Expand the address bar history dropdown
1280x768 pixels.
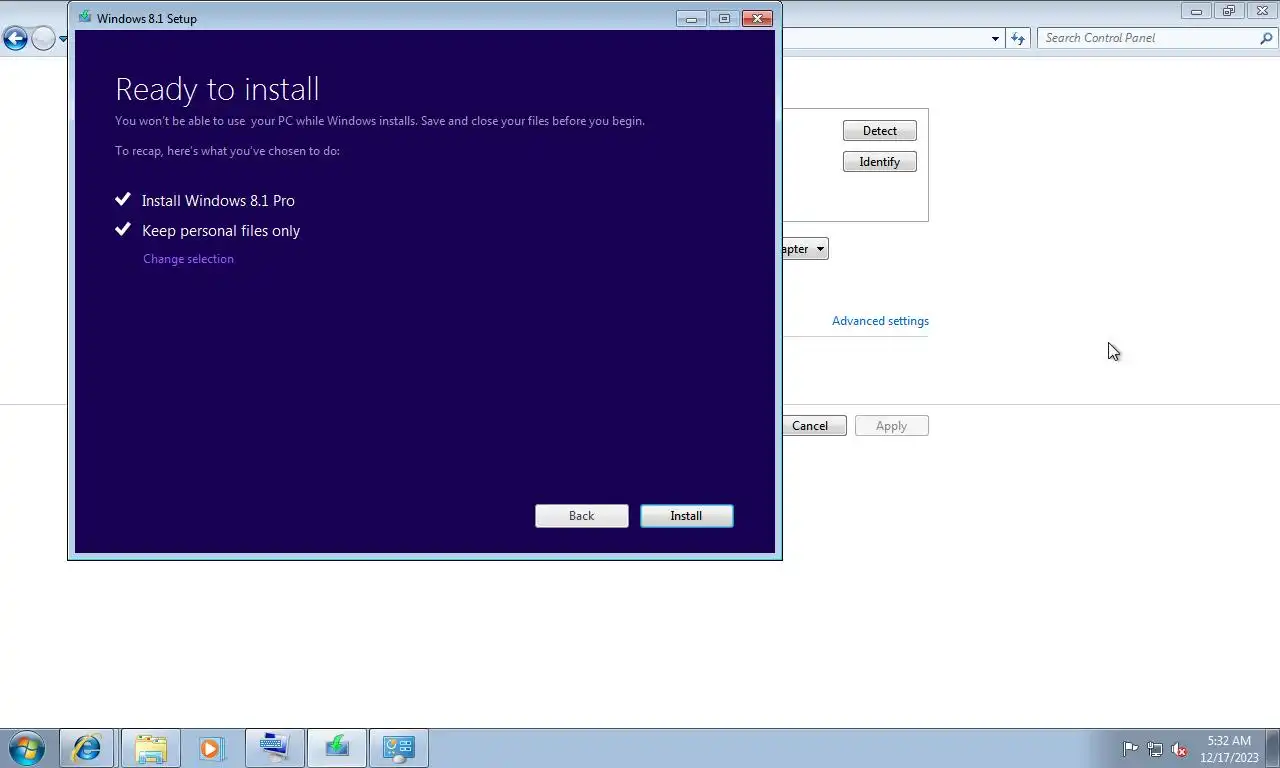995,39
